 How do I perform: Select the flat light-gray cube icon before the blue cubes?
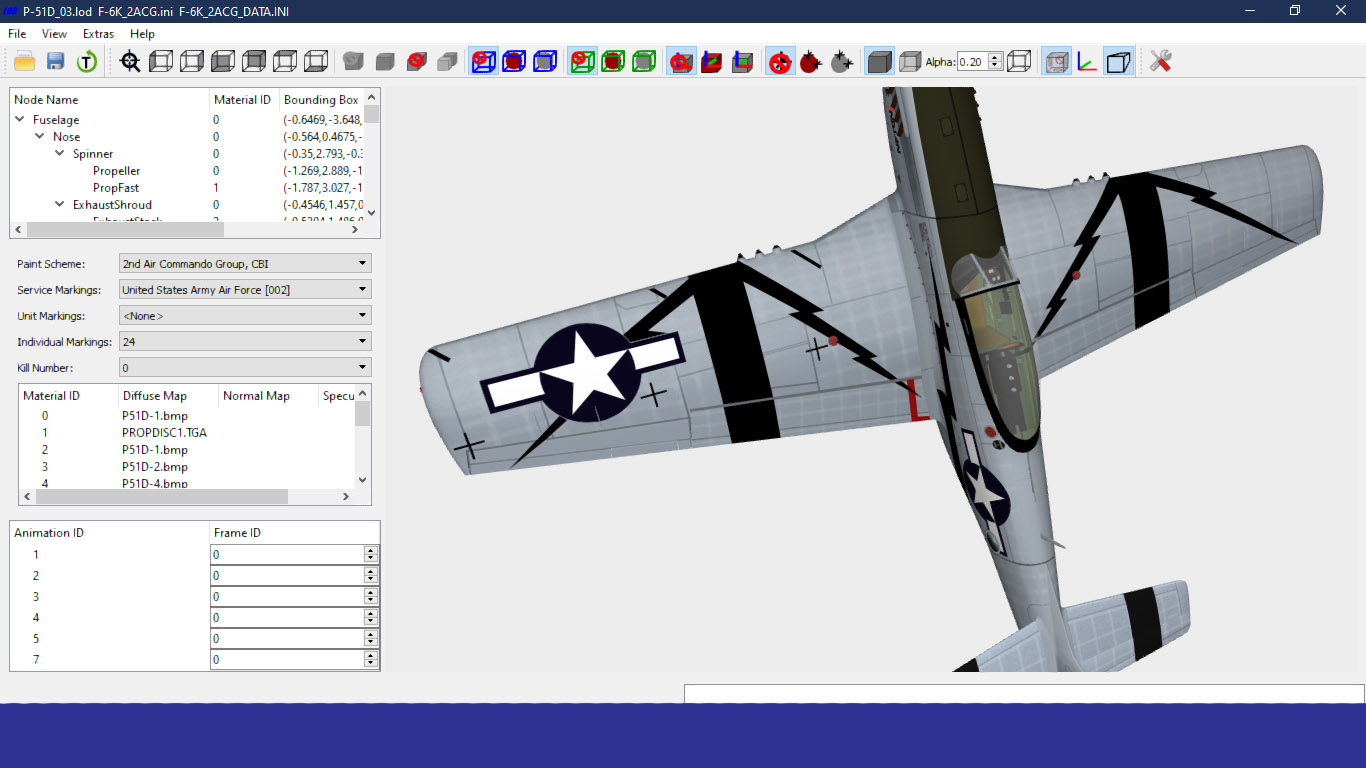point(447,62)
